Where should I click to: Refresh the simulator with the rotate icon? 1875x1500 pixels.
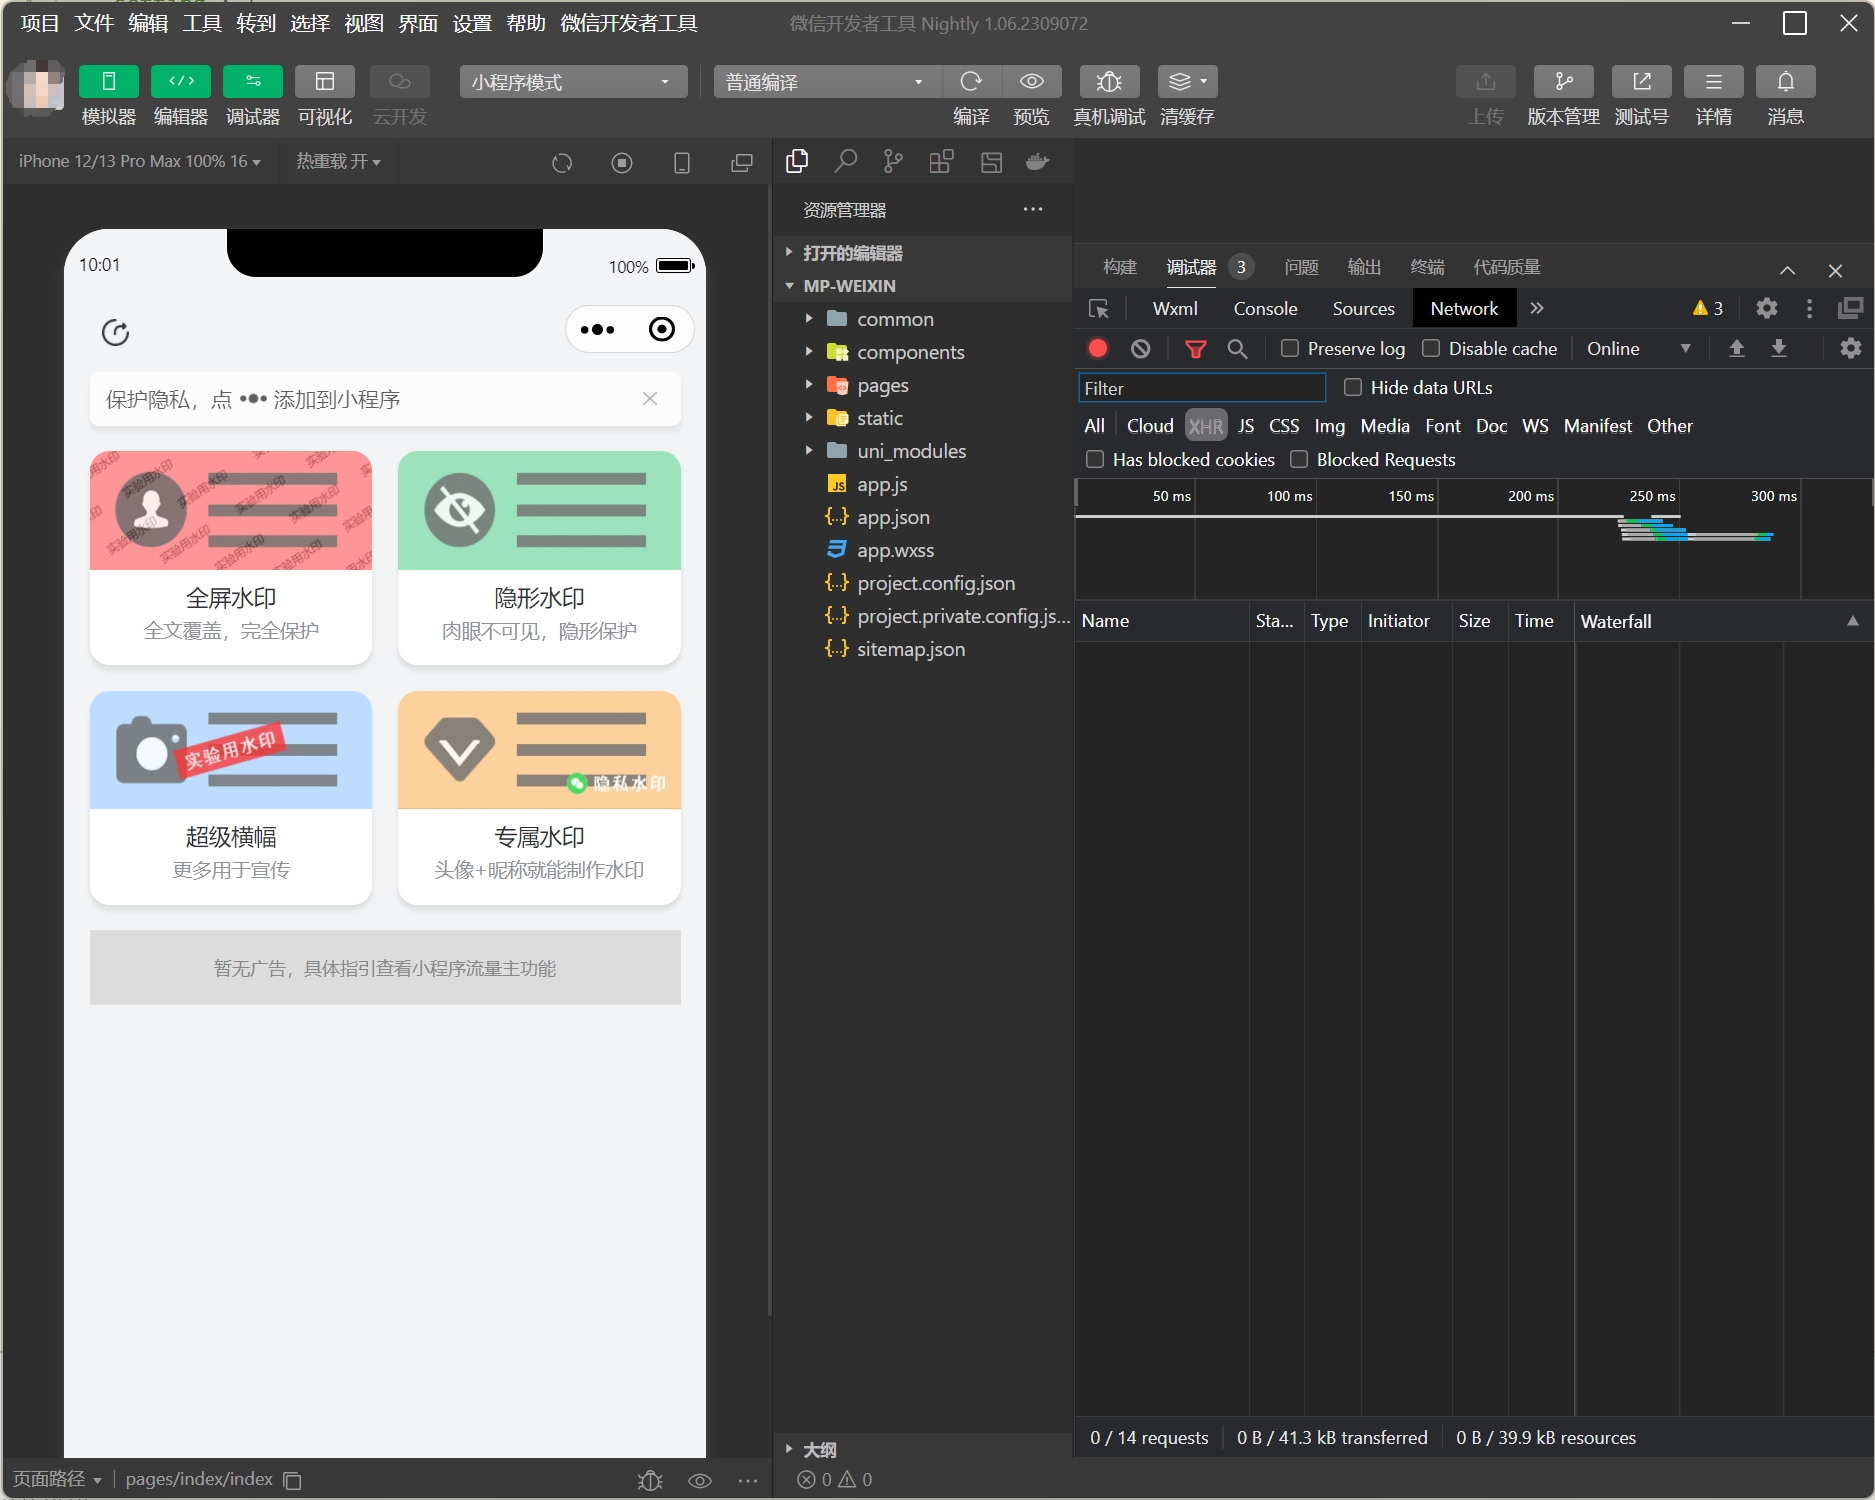562,162
